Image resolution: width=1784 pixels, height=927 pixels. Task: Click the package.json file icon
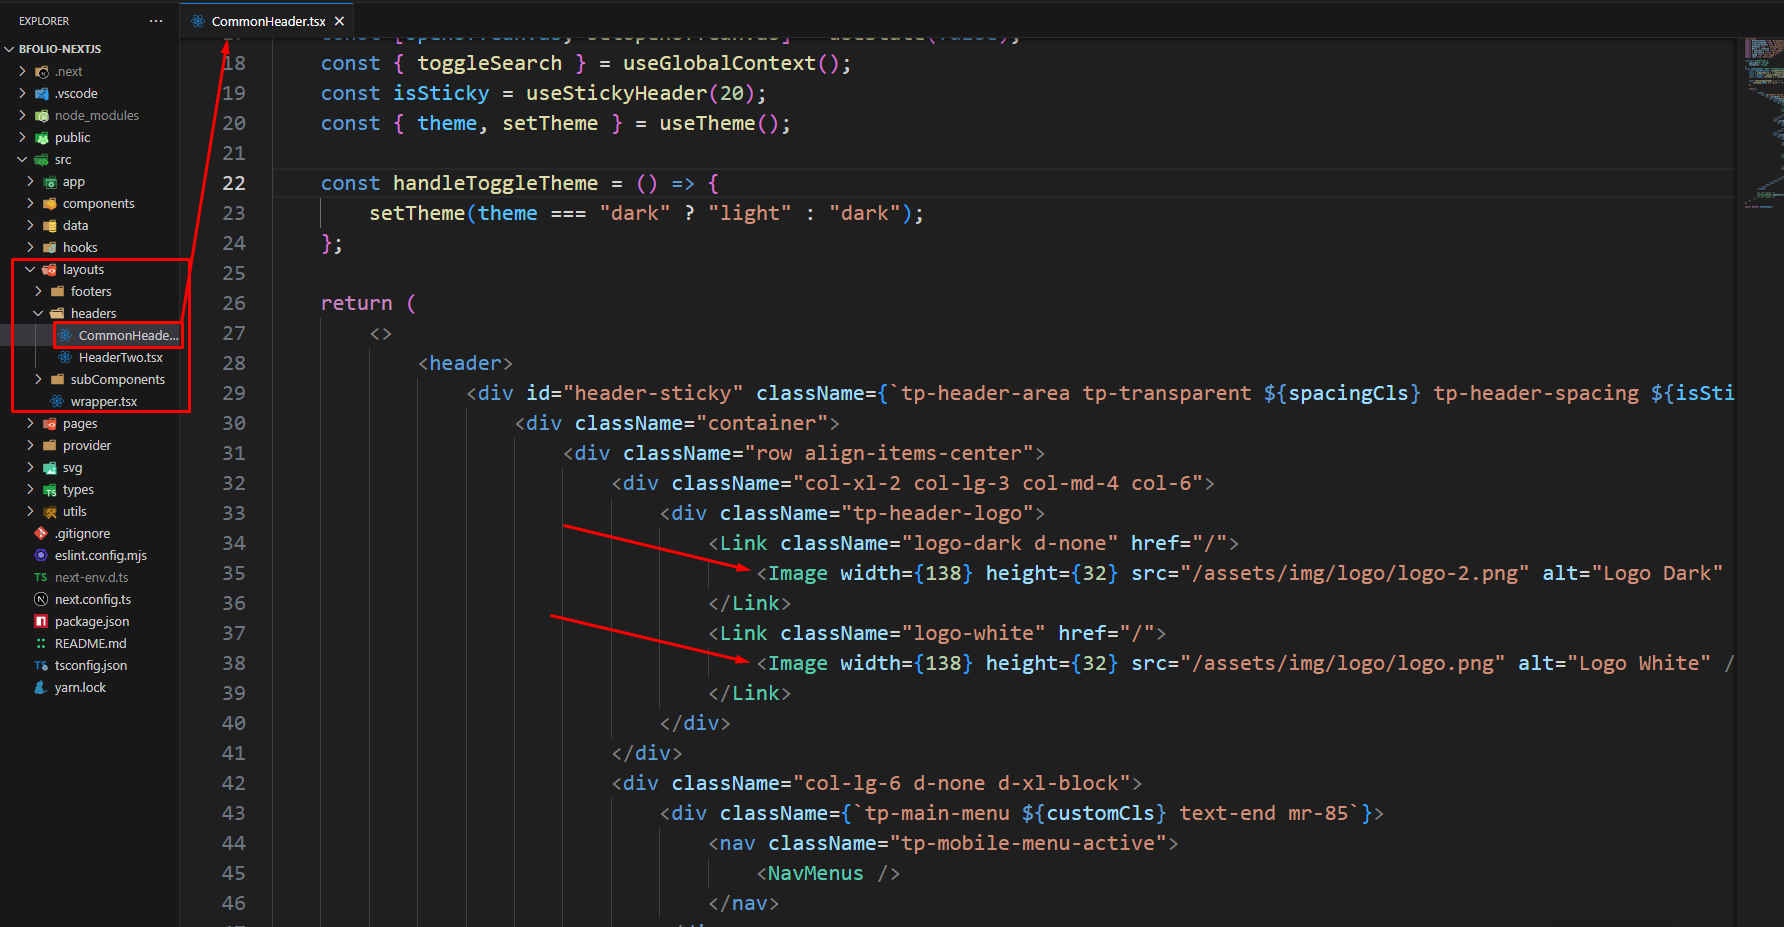pos(41,622)
